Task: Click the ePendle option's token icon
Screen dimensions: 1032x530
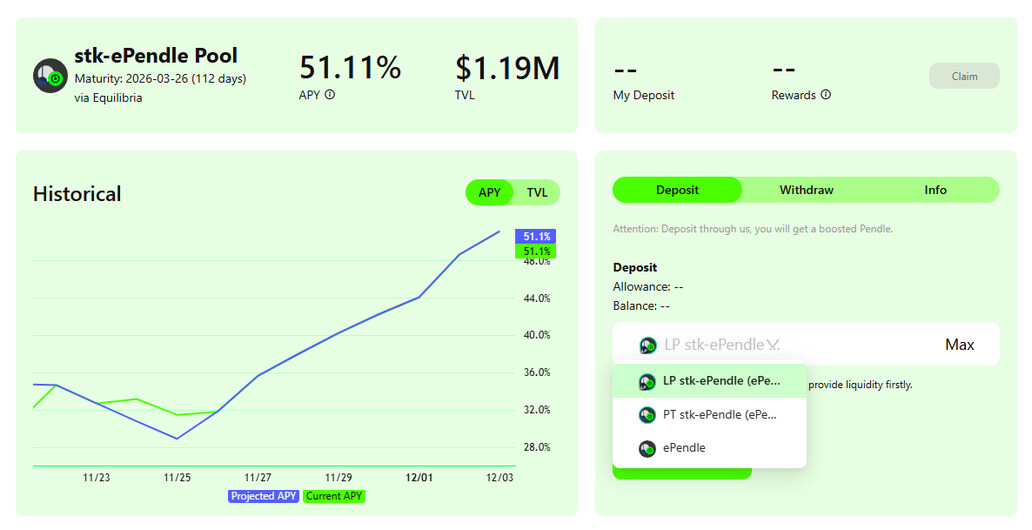Action: 647,448
